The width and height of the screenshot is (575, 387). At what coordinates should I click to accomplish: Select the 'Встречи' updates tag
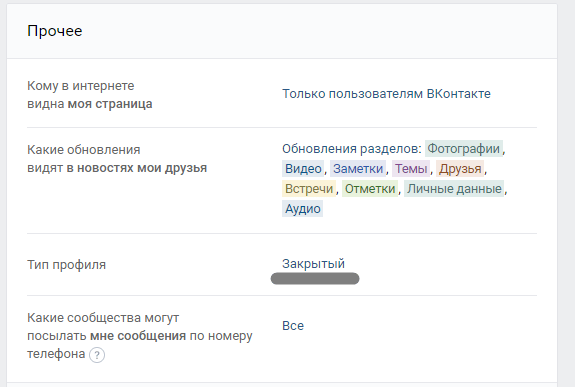(x=309, y=189)
